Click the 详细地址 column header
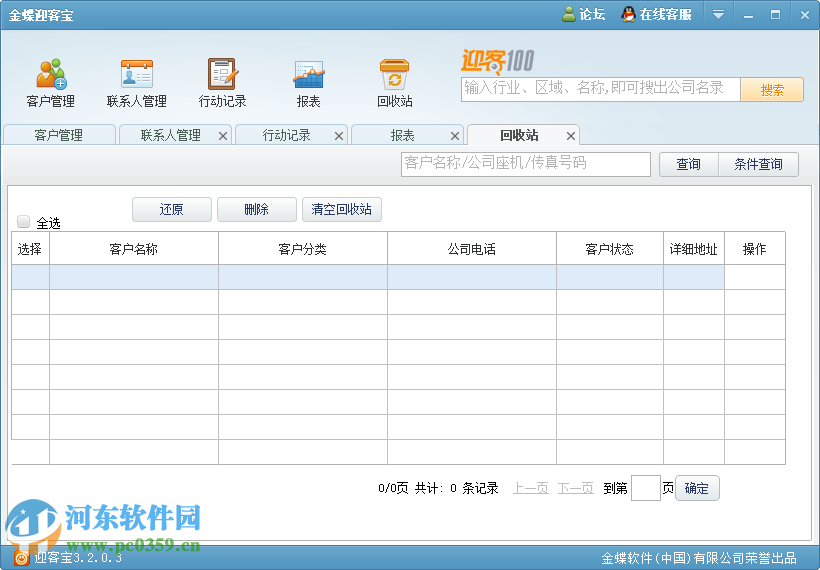This screenshot has width=820, height=570. point(694,248)
